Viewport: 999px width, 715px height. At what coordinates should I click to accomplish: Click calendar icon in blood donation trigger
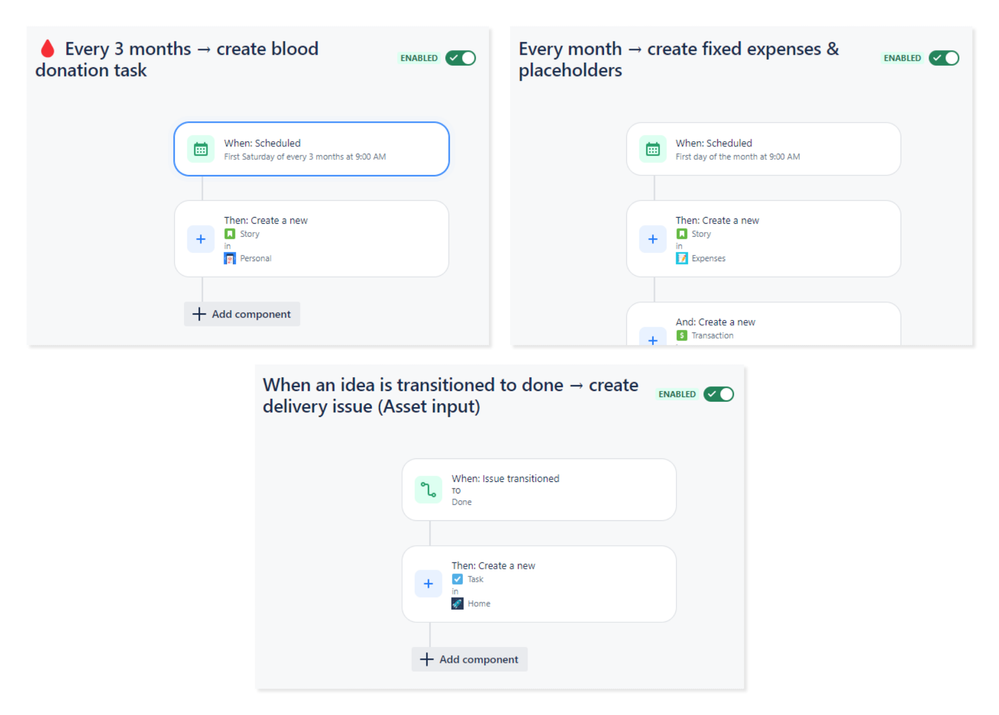click(201, 150)
